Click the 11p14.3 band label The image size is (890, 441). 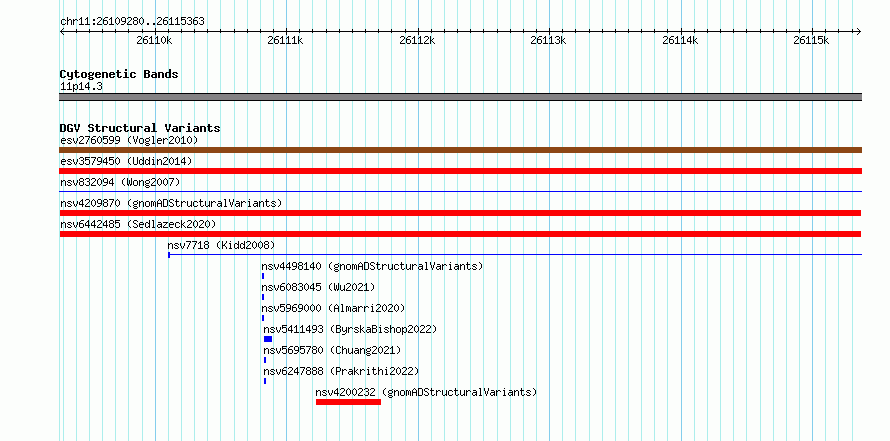click(81, 87)
